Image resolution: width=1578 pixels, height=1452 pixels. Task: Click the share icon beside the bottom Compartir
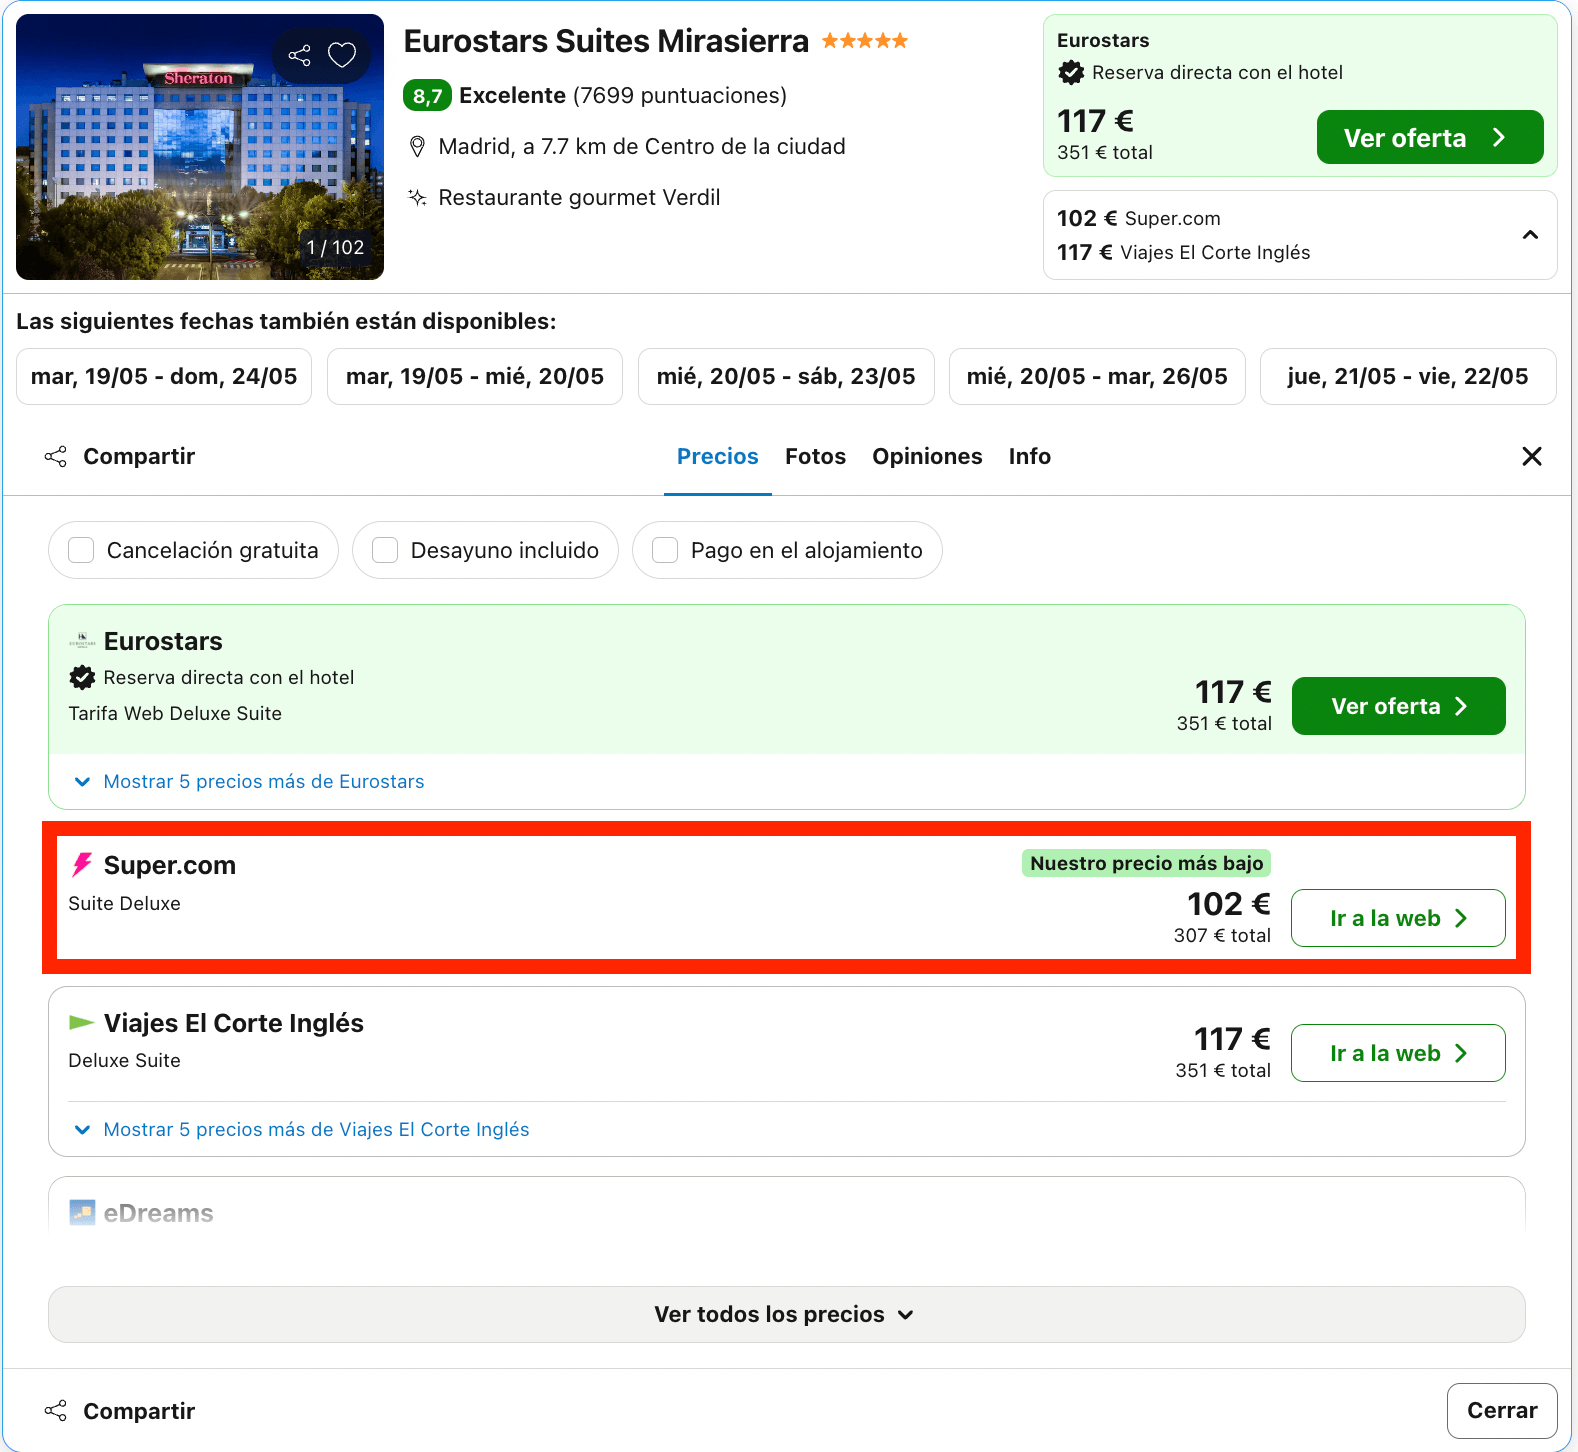(x=56, y=1411)
